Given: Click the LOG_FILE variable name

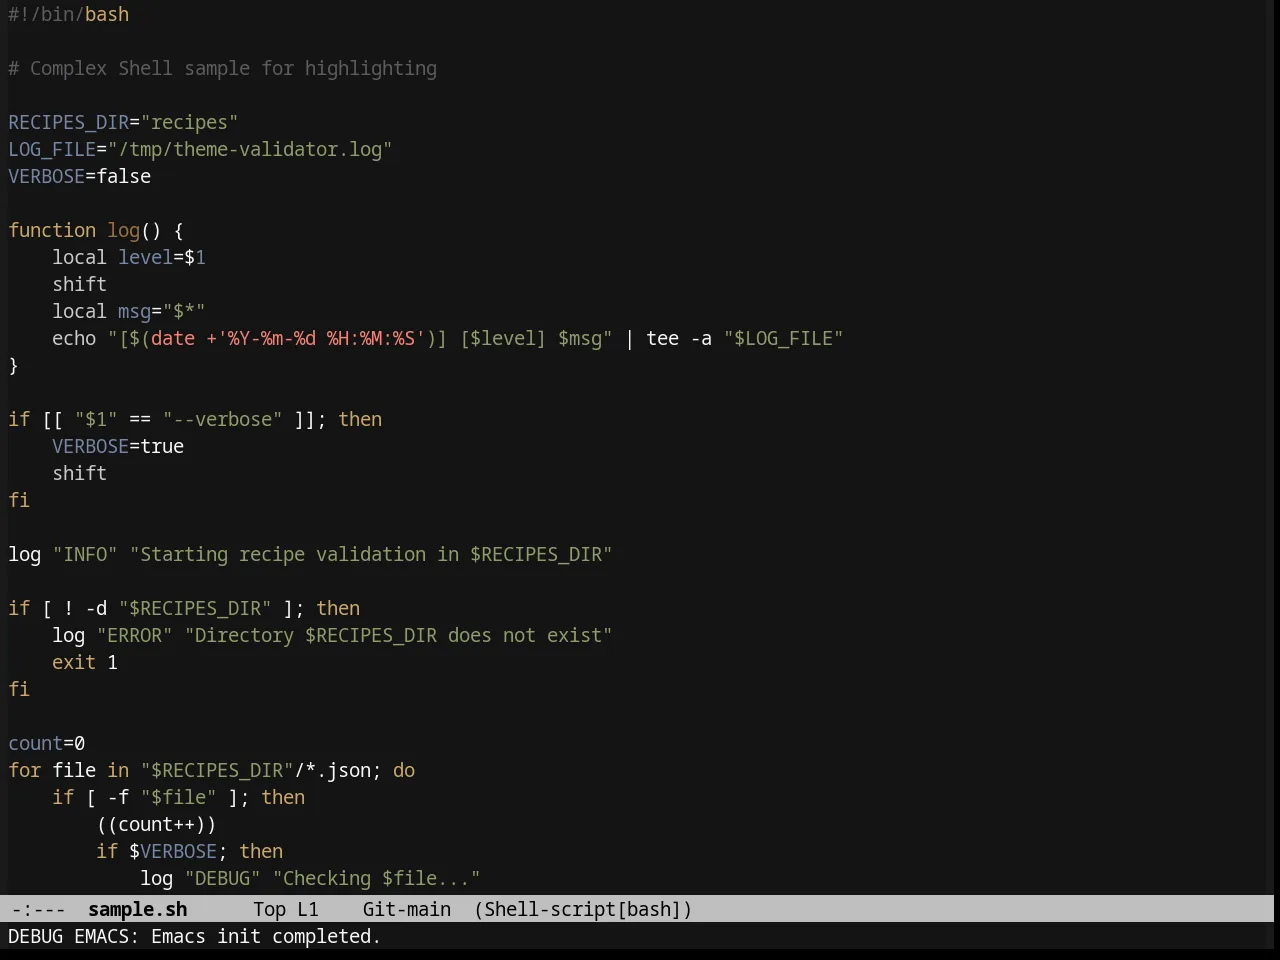Looking at the screenshot, I should coord(52,149).
